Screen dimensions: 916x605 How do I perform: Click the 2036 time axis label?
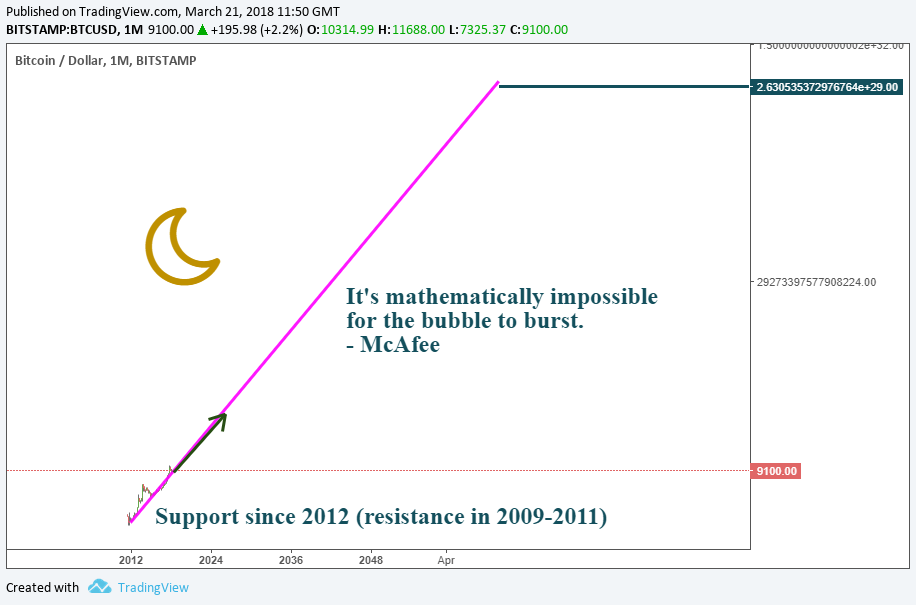(291, 560)
